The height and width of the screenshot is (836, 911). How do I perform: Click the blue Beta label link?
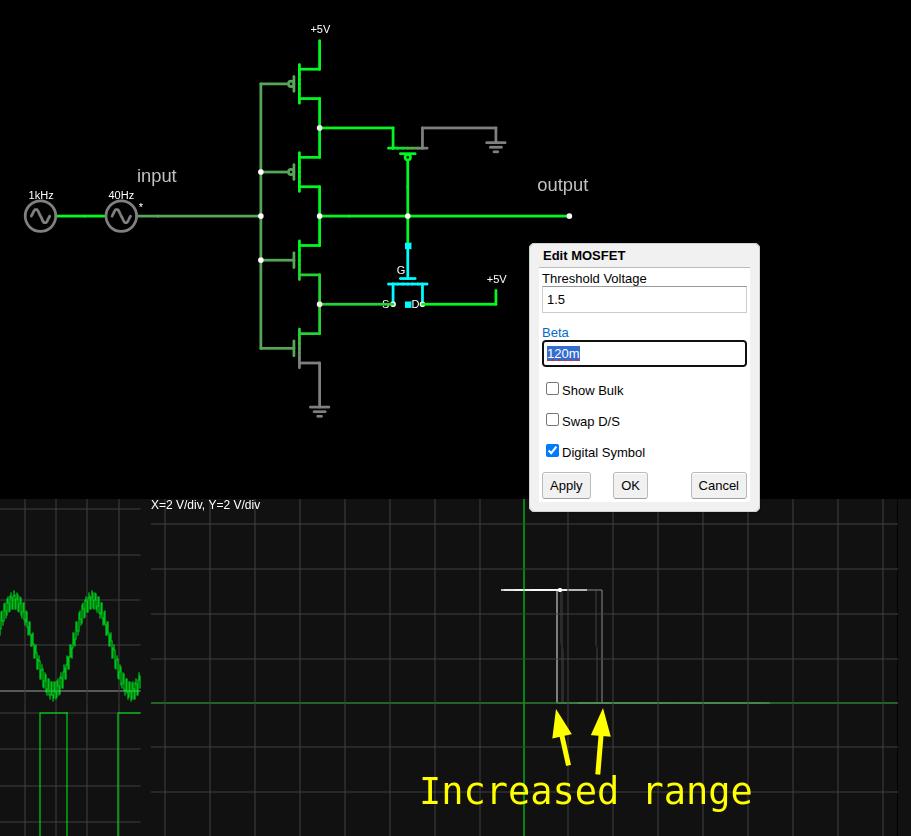[x=555, y=333]
